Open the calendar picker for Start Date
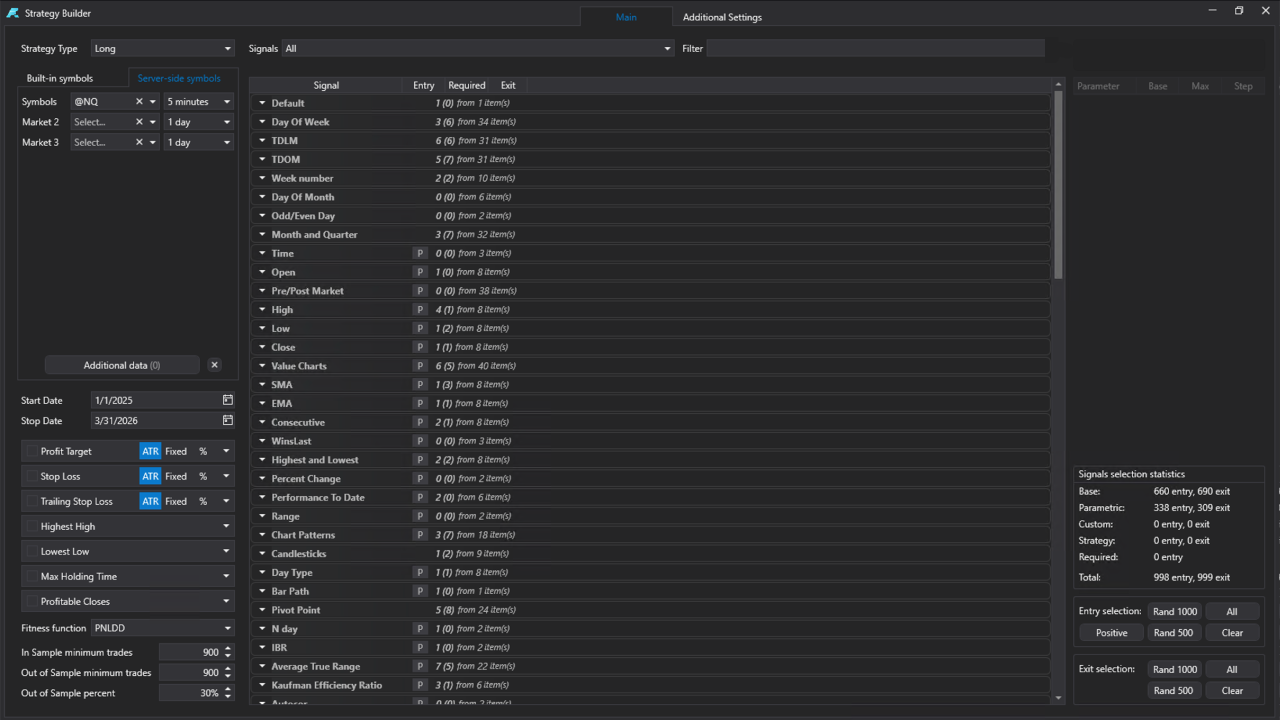 pyautogui.click(x=227, y=400)
